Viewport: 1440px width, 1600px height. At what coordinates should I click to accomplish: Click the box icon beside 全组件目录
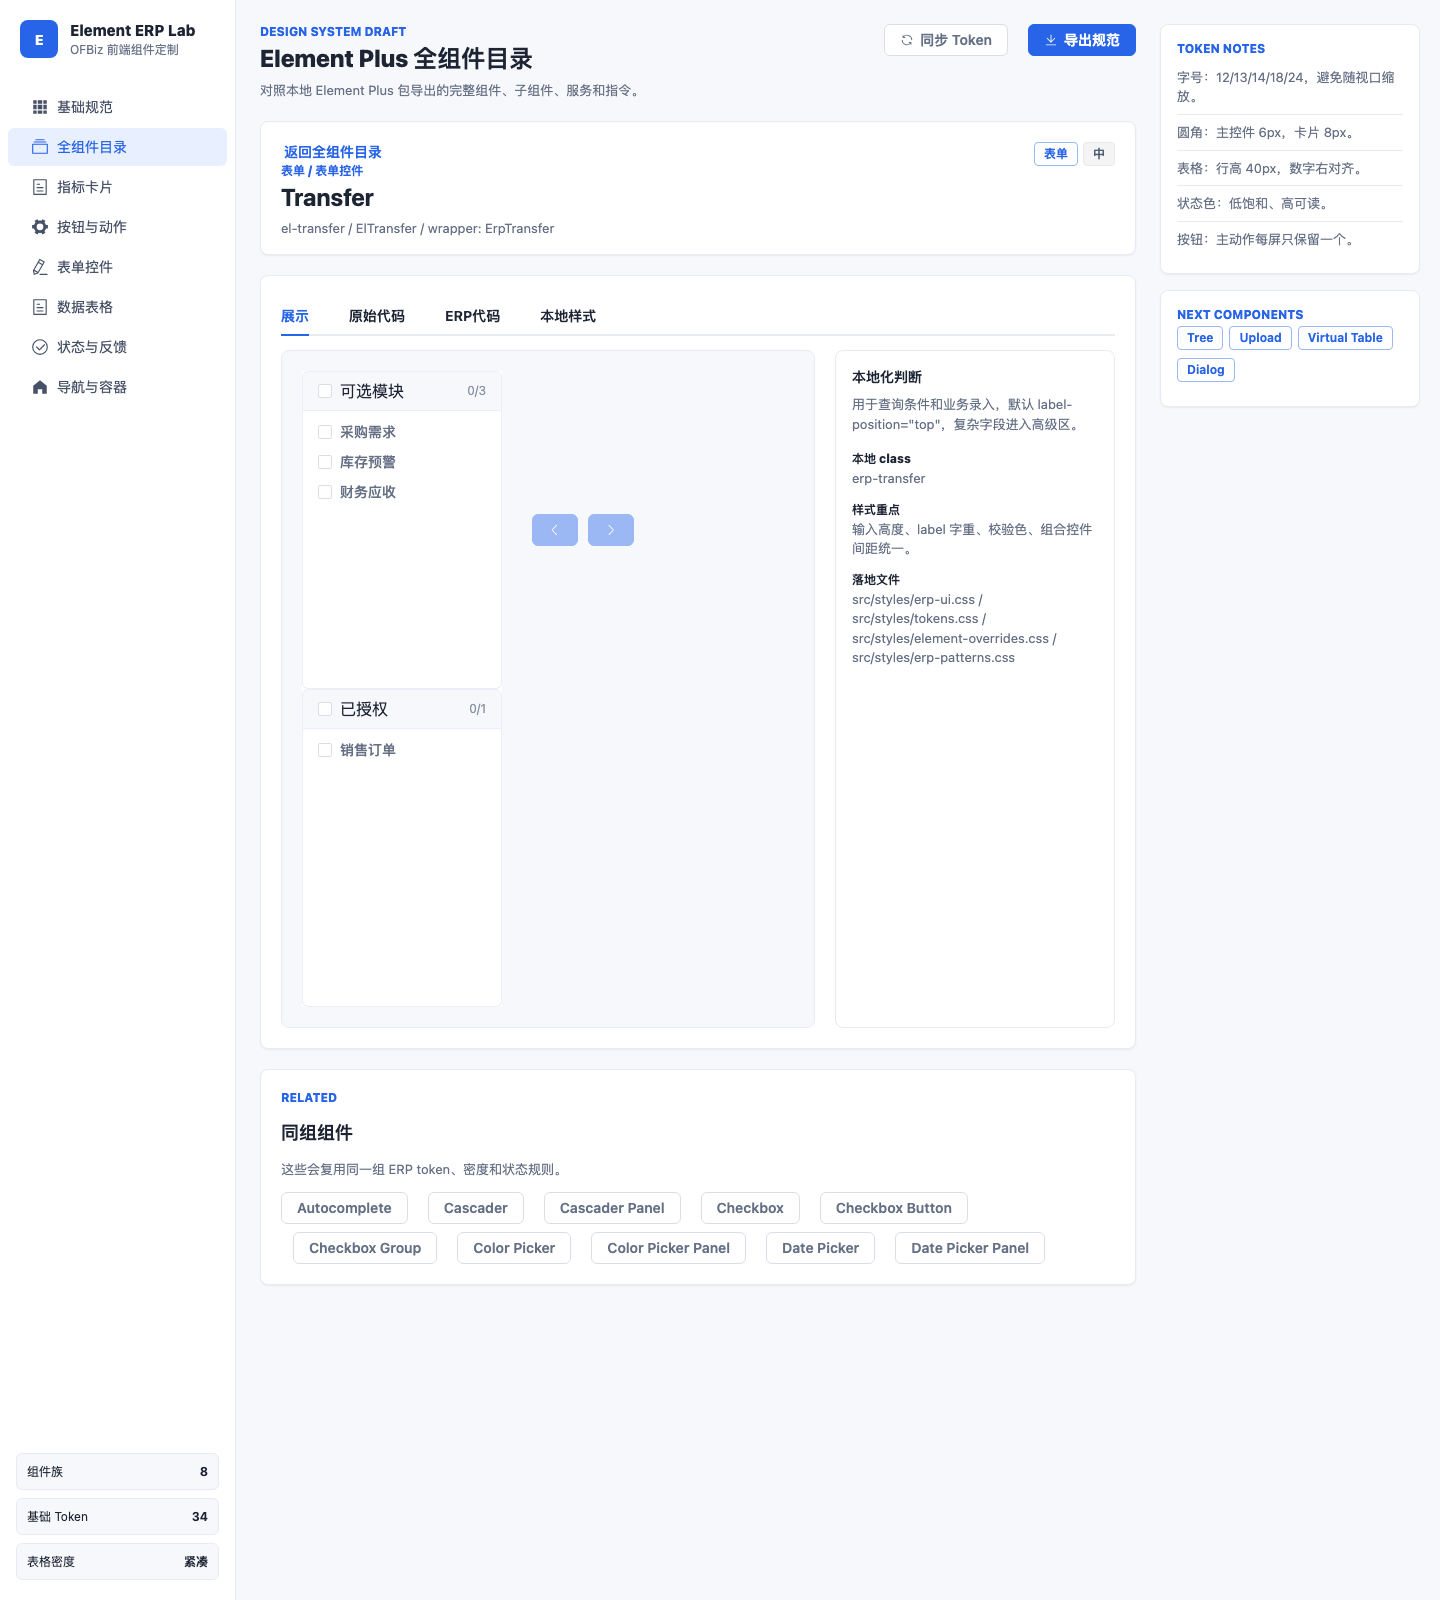point(40,147)
